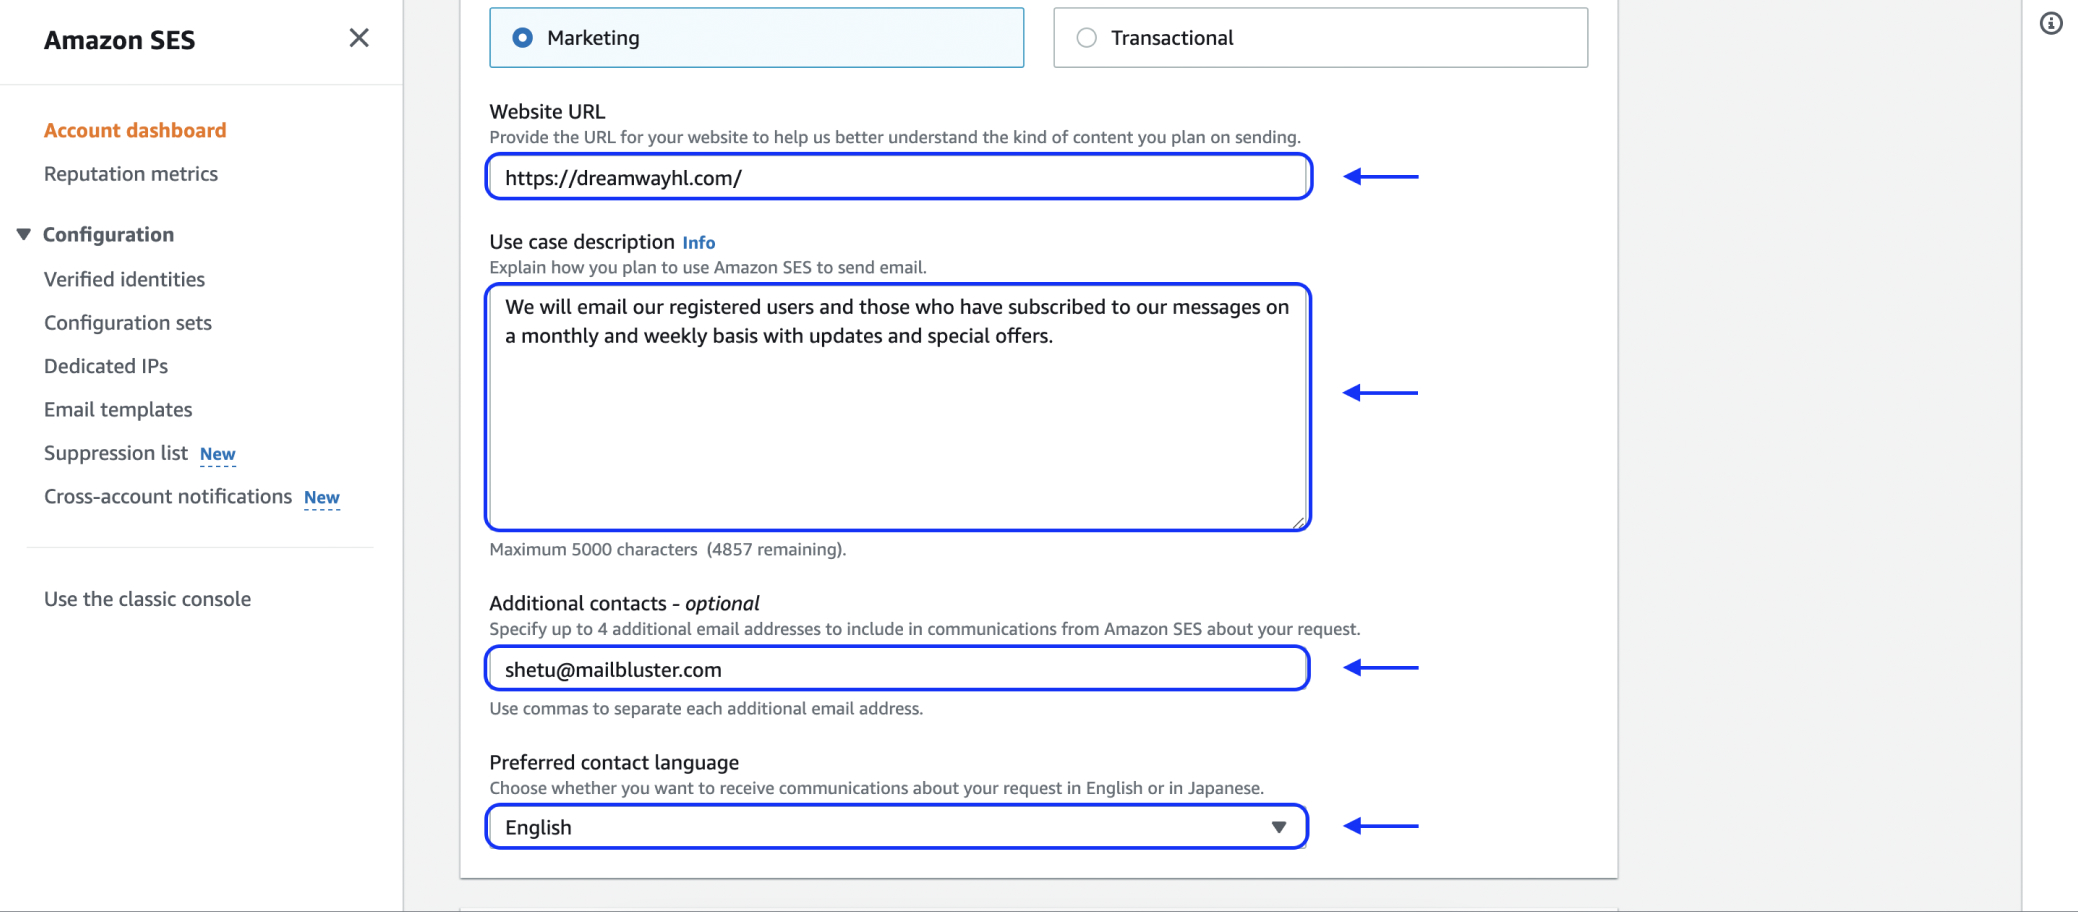
Task: Open the Suppression list page
Action: (116, 453)
